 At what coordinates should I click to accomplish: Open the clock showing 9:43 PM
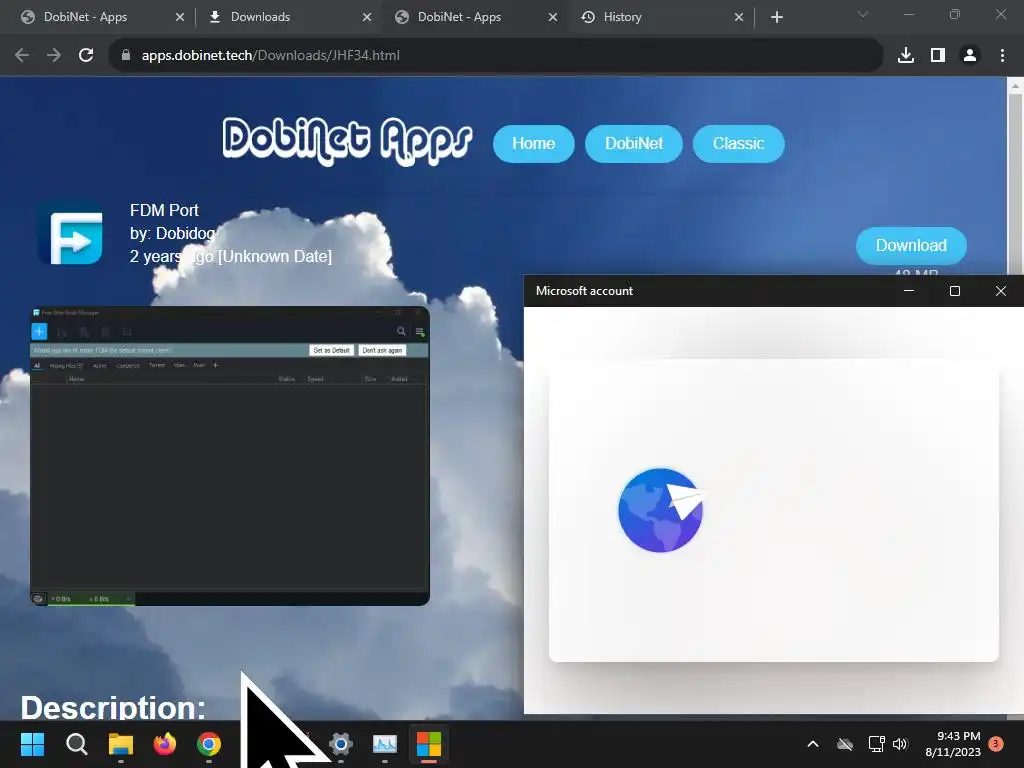coord(953,744)
